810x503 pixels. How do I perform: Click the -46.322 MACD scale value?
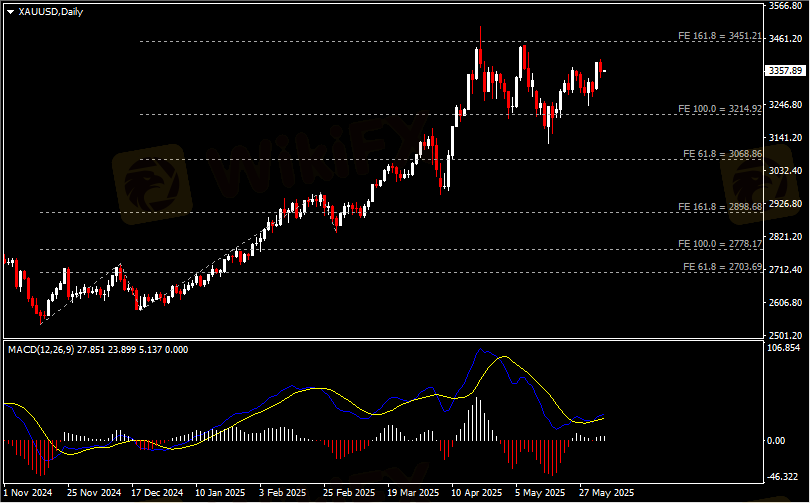click(784, 476)
